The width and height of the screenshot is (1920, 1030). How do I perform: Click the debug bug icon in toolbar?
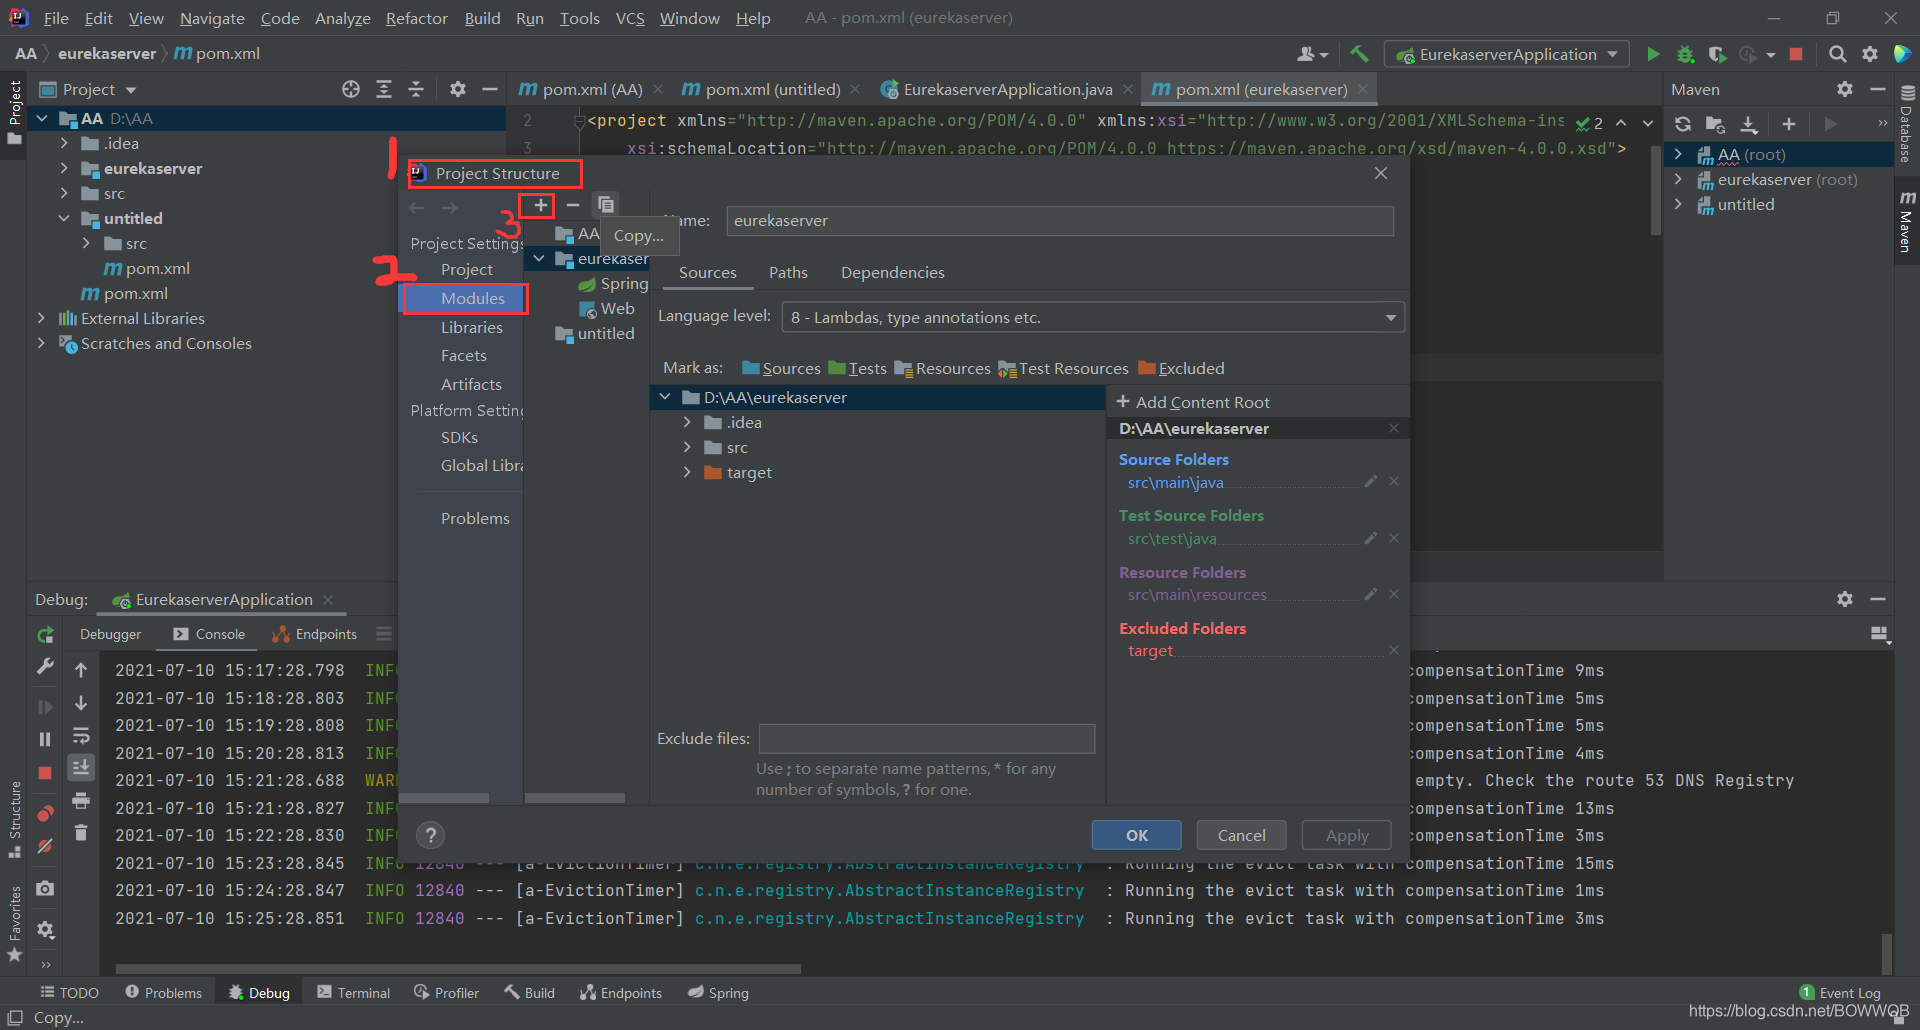(x=1685, y=54)
